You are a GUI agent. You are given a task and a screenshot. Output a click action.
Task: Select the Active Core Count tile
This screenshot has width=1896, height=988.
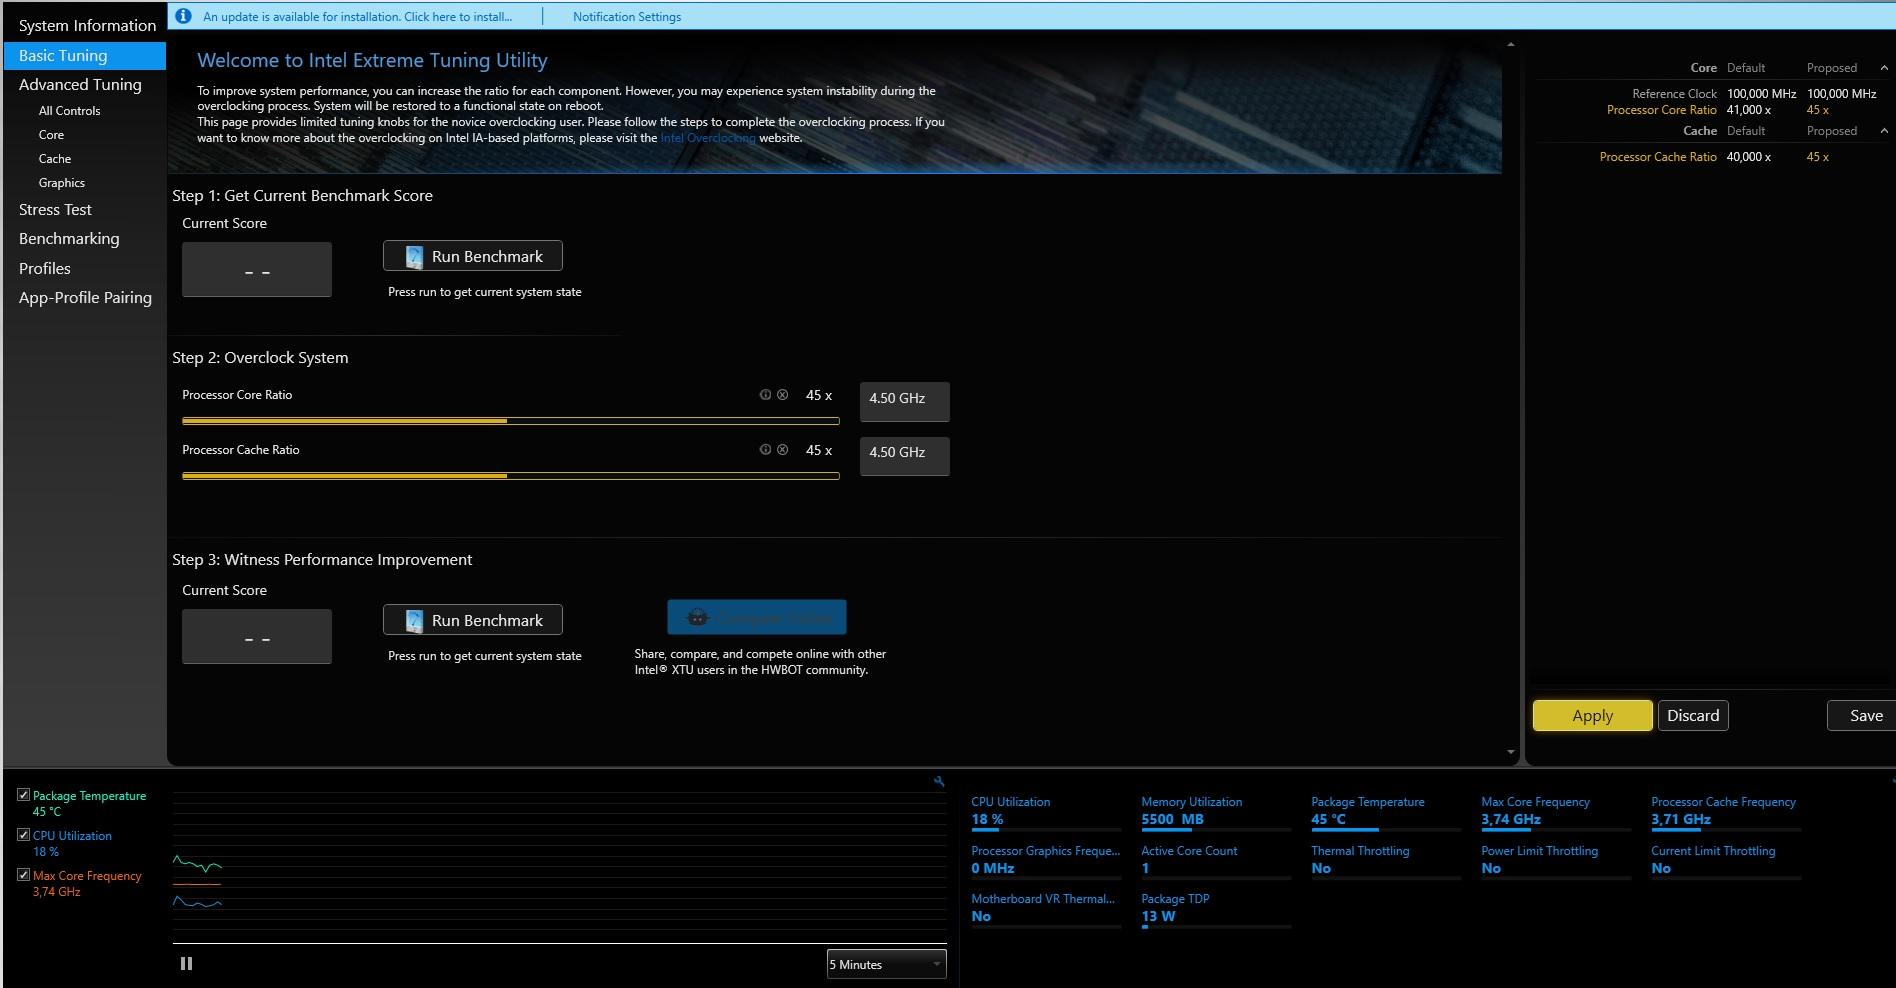[1216, 861]
